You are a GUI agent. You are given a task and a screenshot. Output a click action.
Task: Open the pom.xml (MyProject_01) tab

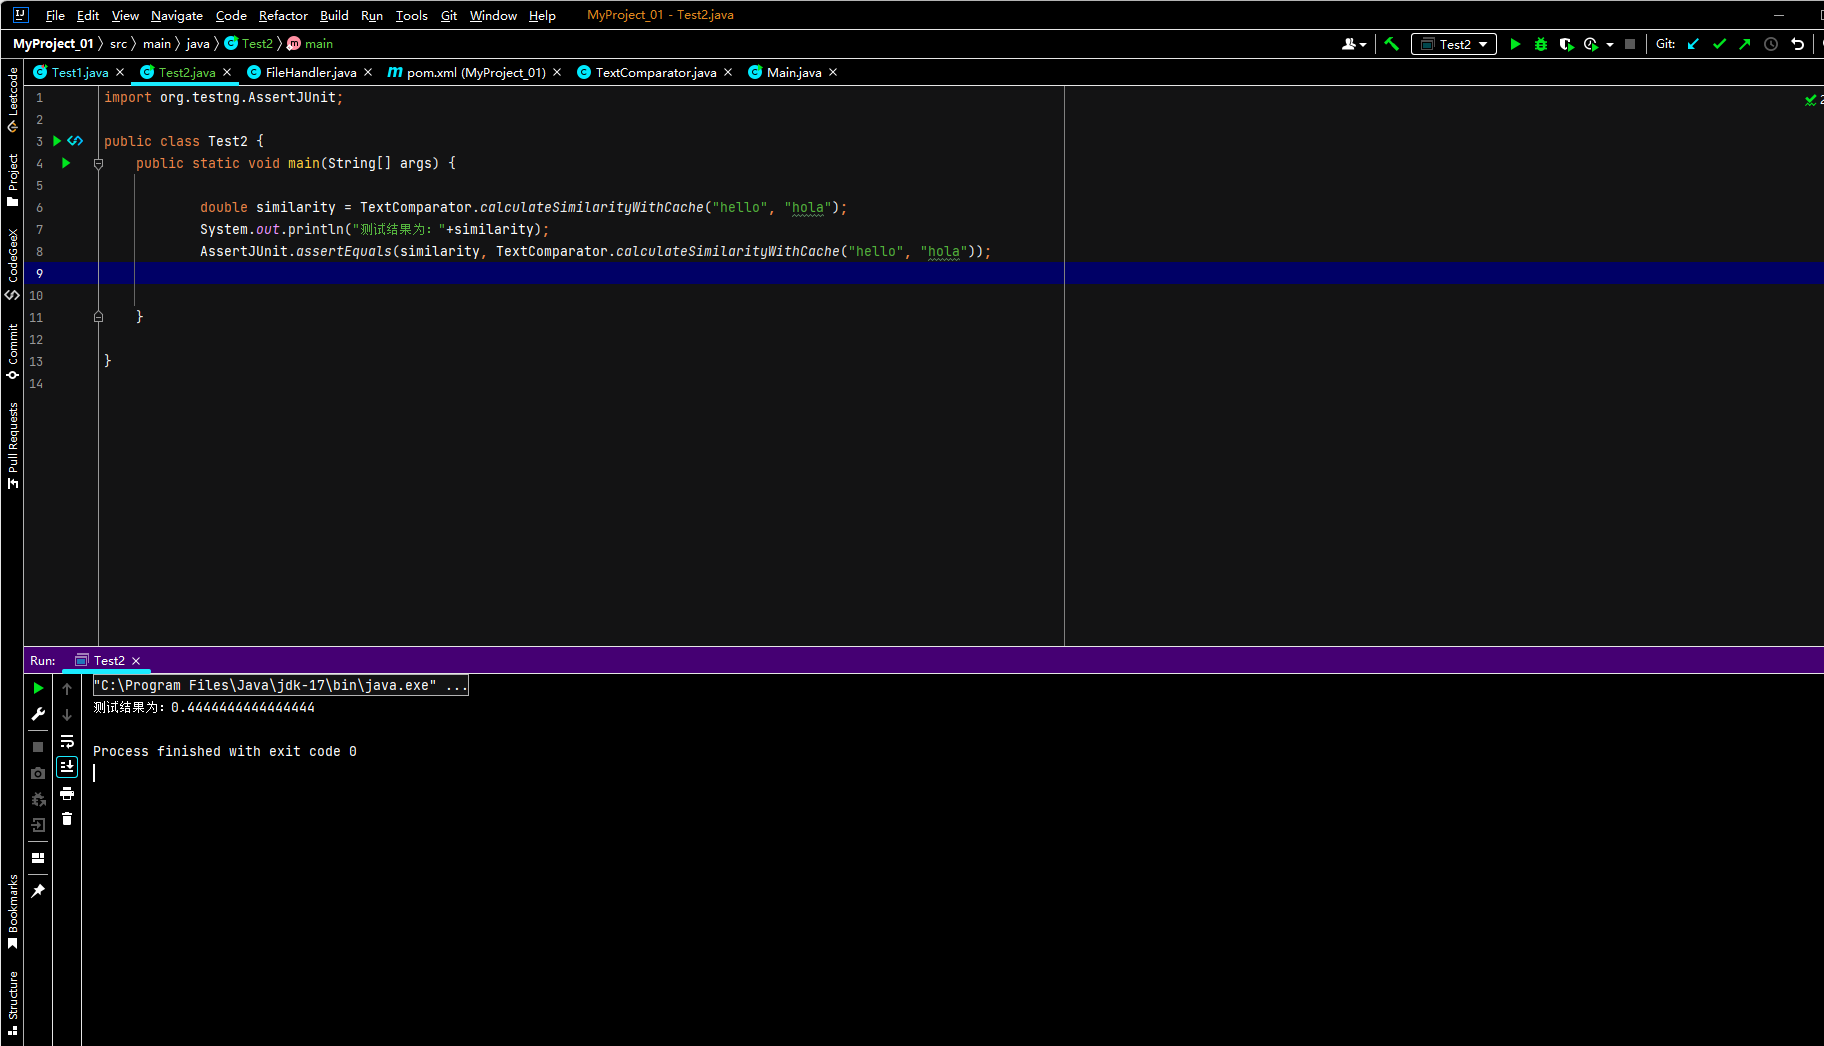(475, 72)
